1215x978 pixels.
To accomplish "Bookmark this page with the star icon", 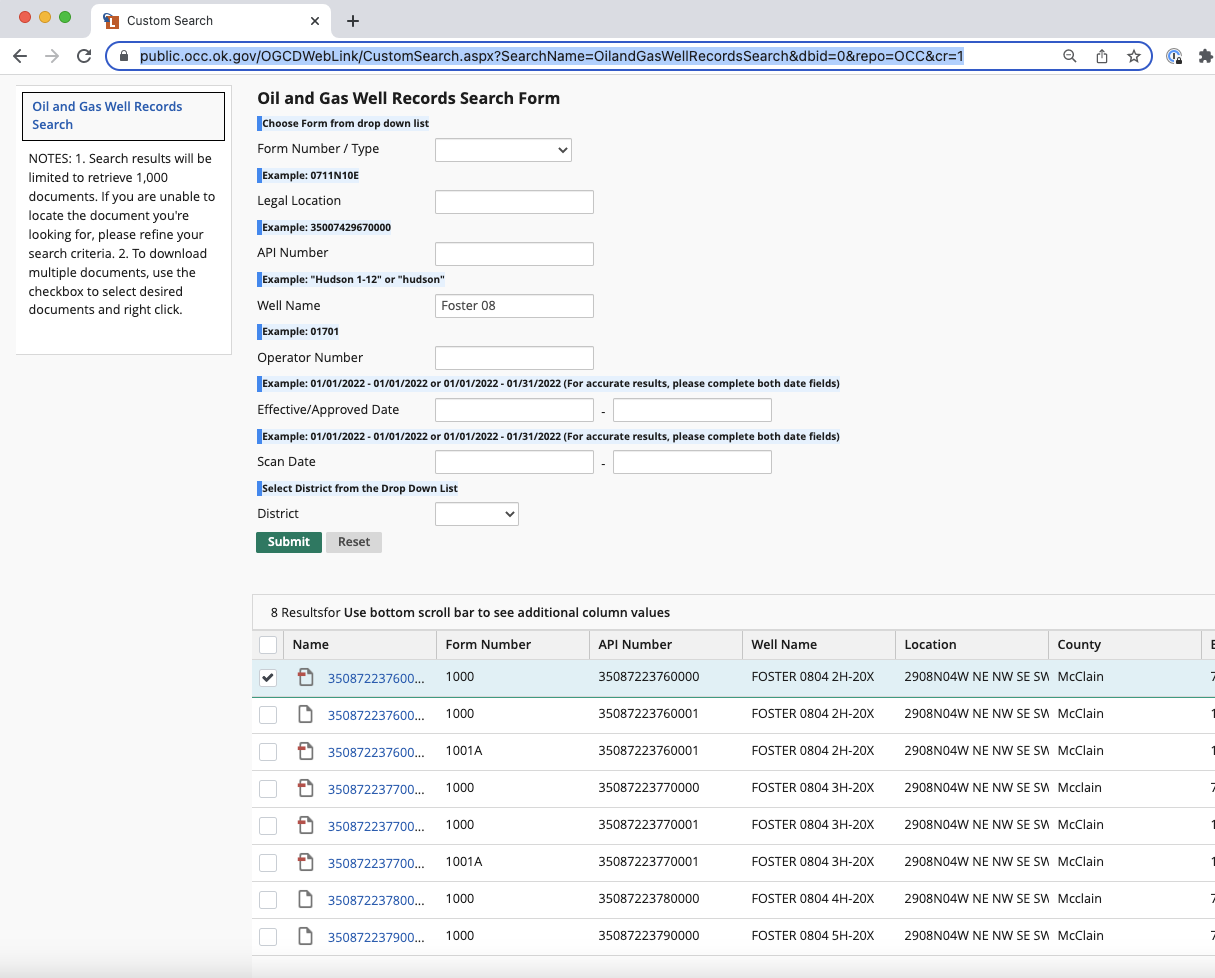I will [1134, 56].
